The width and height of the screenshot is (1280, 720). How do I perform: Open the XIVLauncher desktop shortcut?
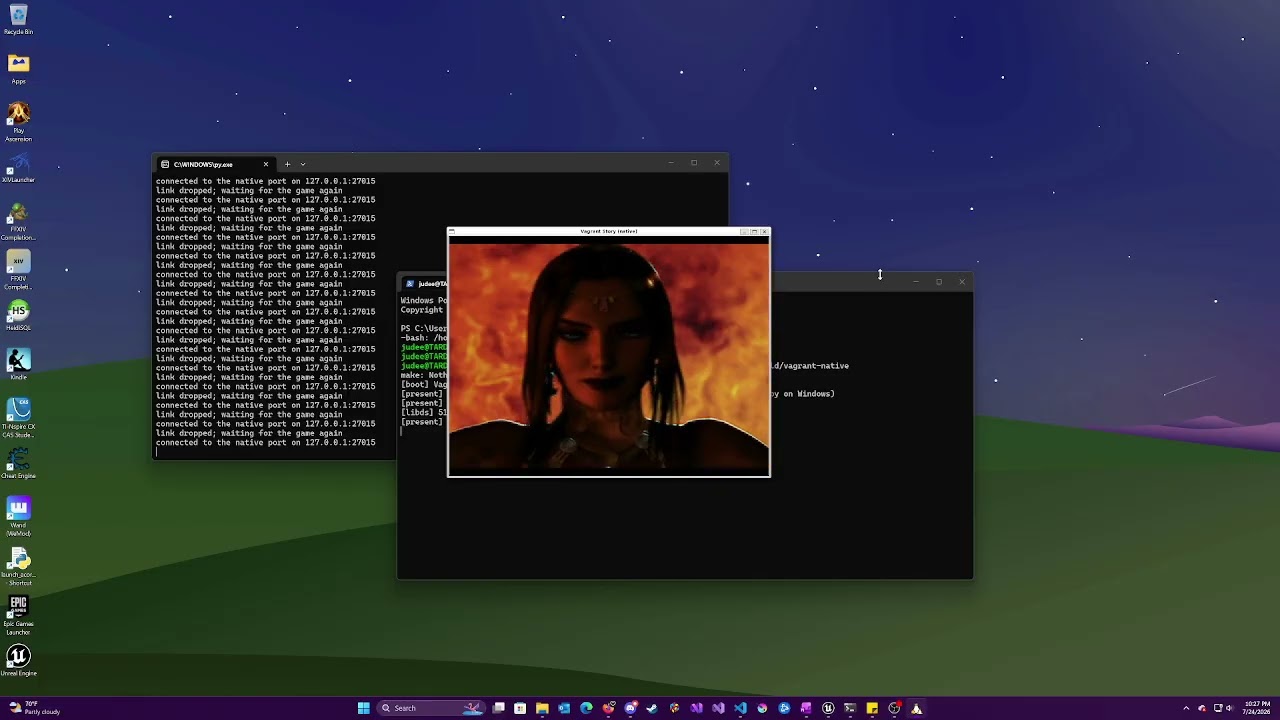tap(18, 167)
